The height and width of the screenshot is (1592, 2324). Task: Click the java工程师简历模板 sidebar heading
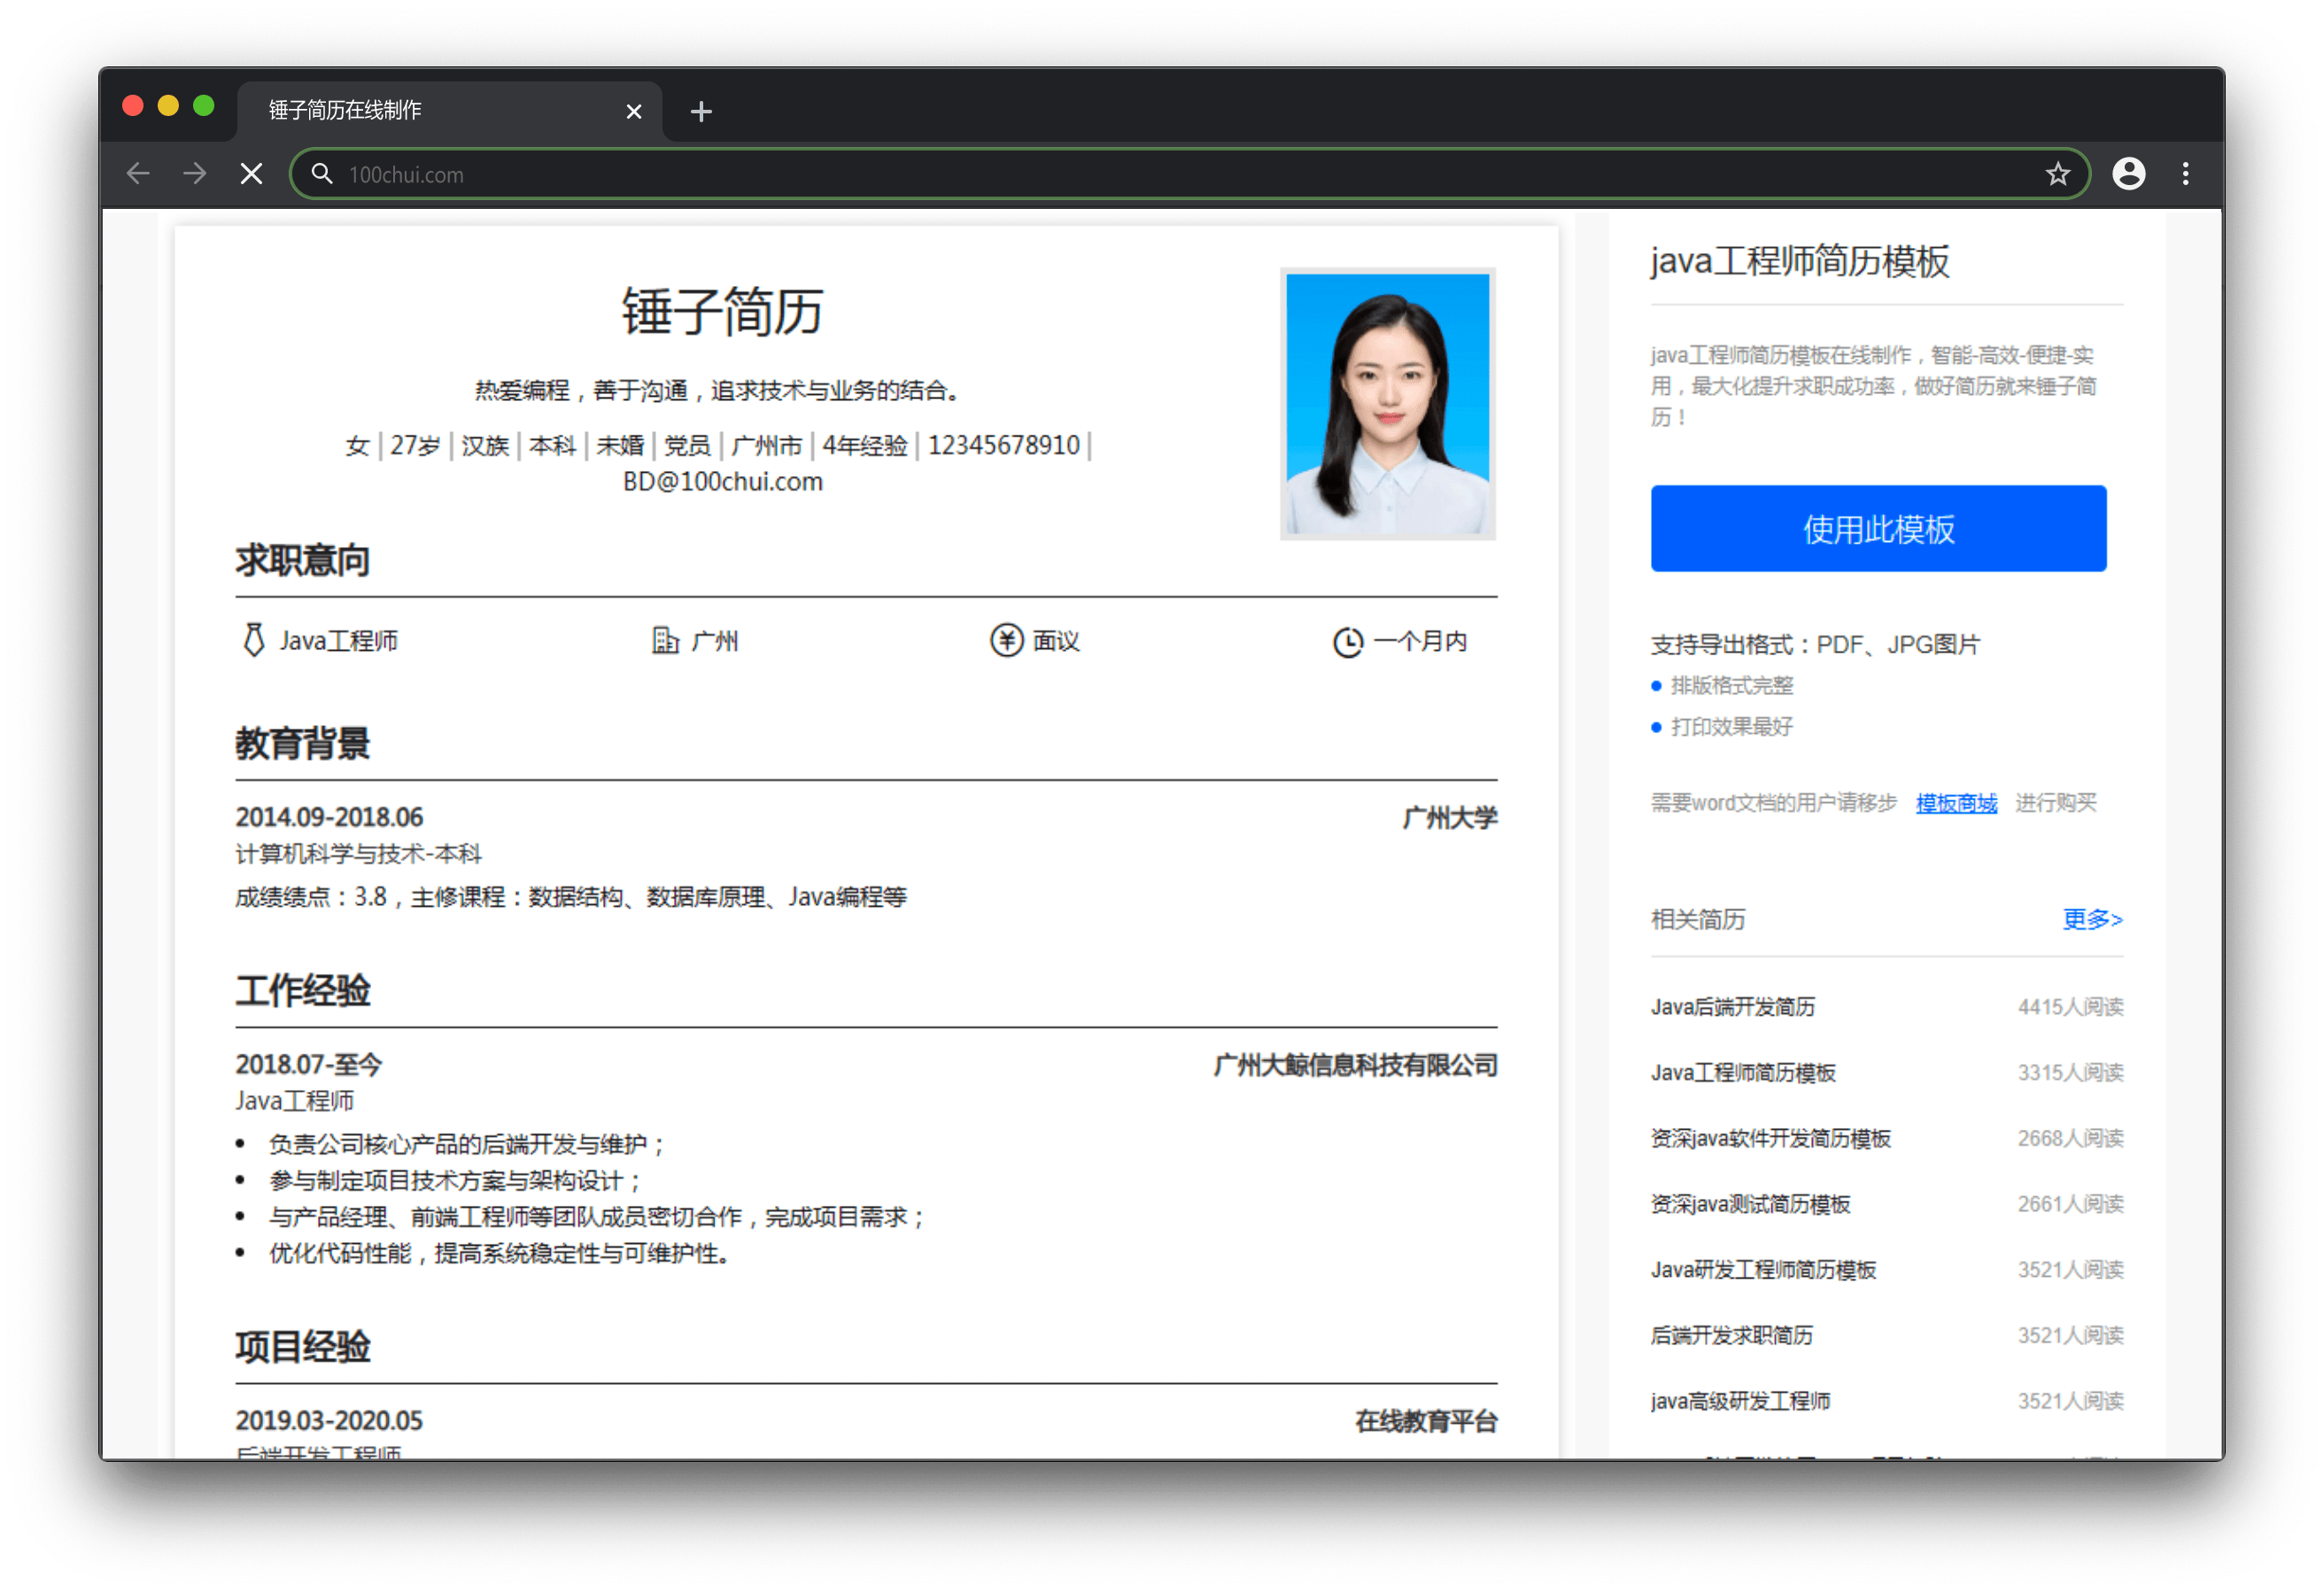(1799, 262)
